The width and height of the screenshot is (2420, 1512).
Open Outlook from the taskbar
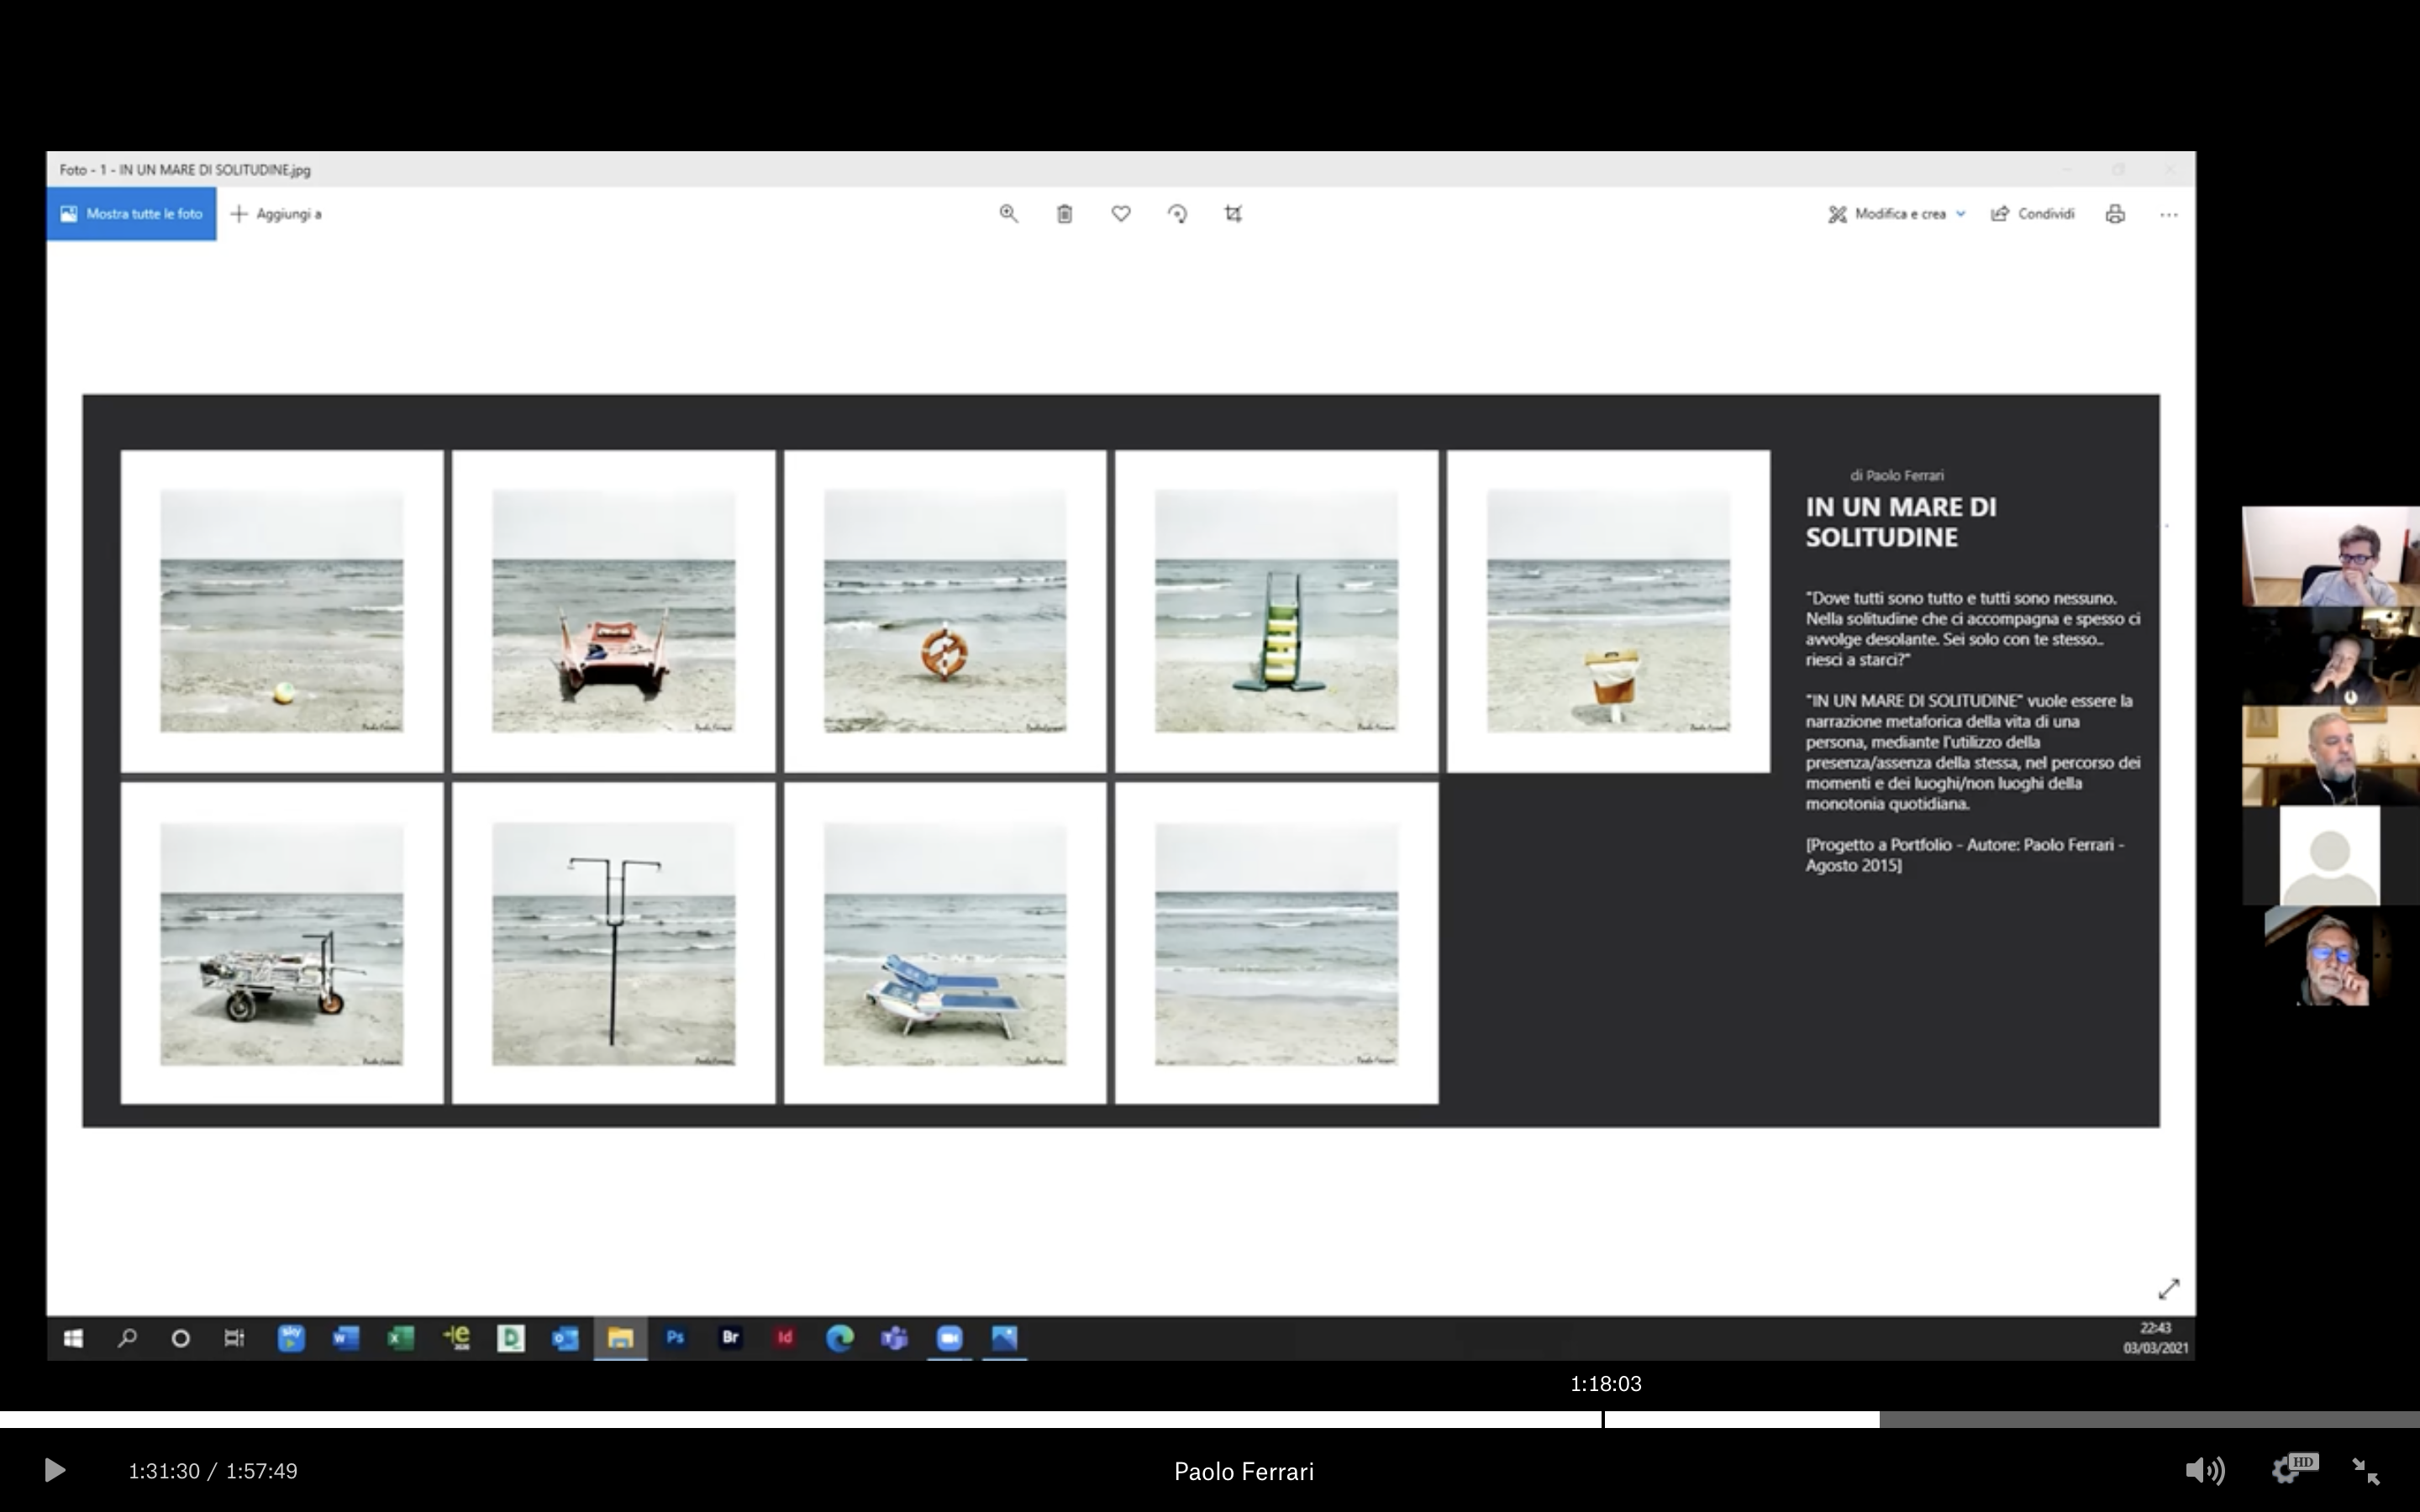tap(565, 1338)
